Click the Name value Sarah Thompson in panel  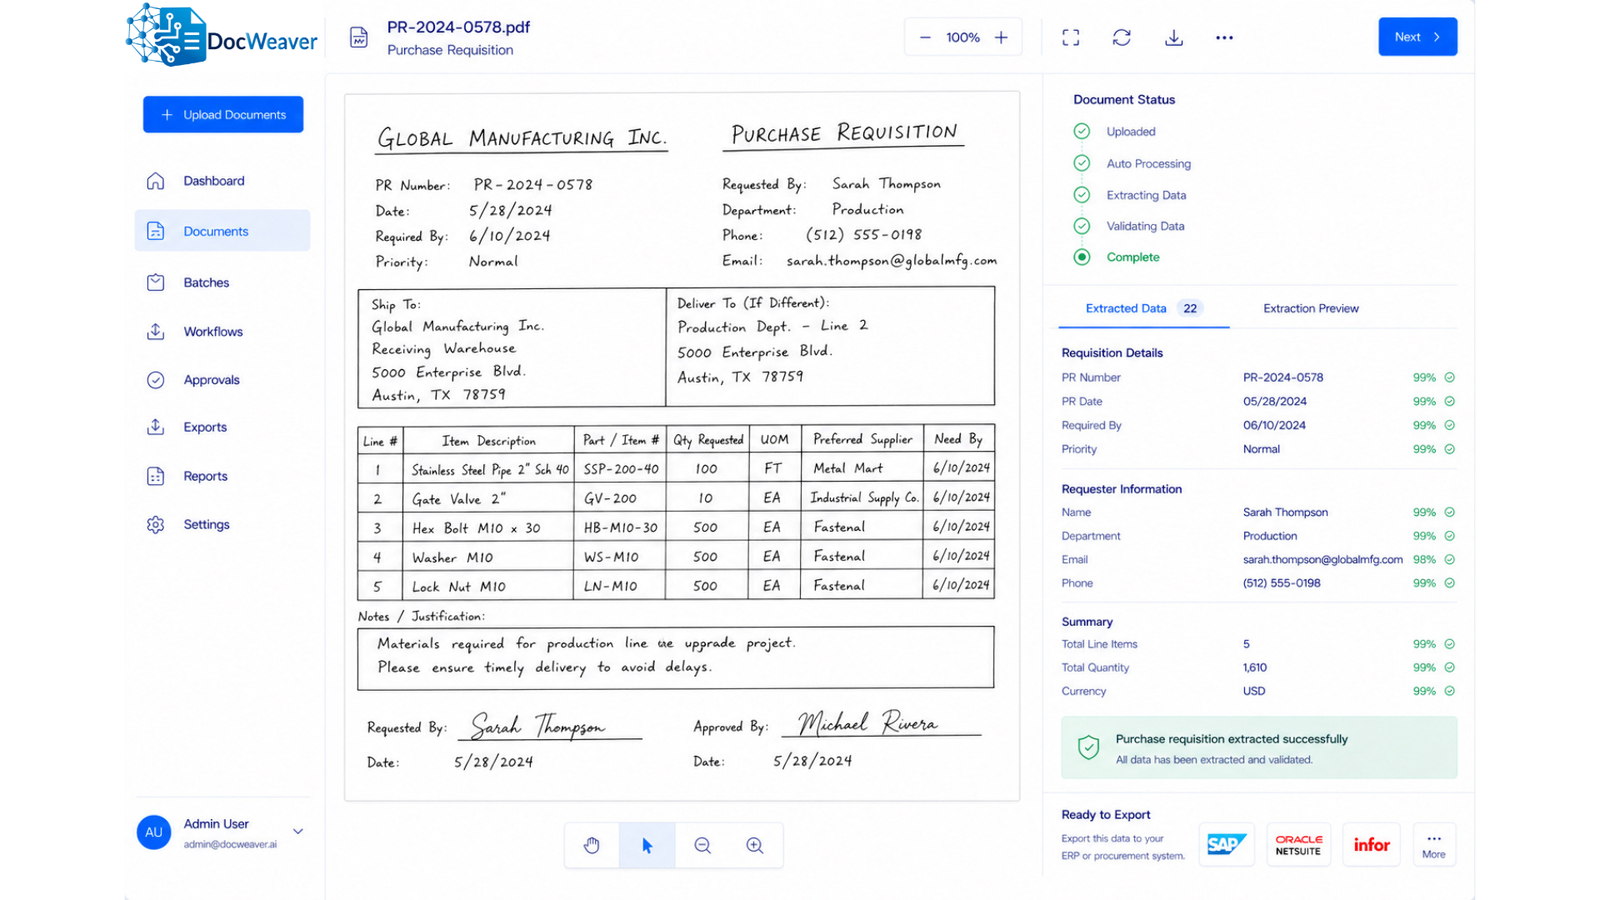point(1285,512)
